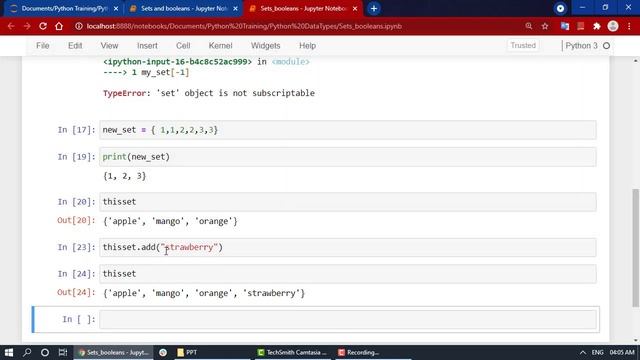Select the thisset cell In [20]
The height and width of the screenshot is (360, 640).
(x=348, y=202)
